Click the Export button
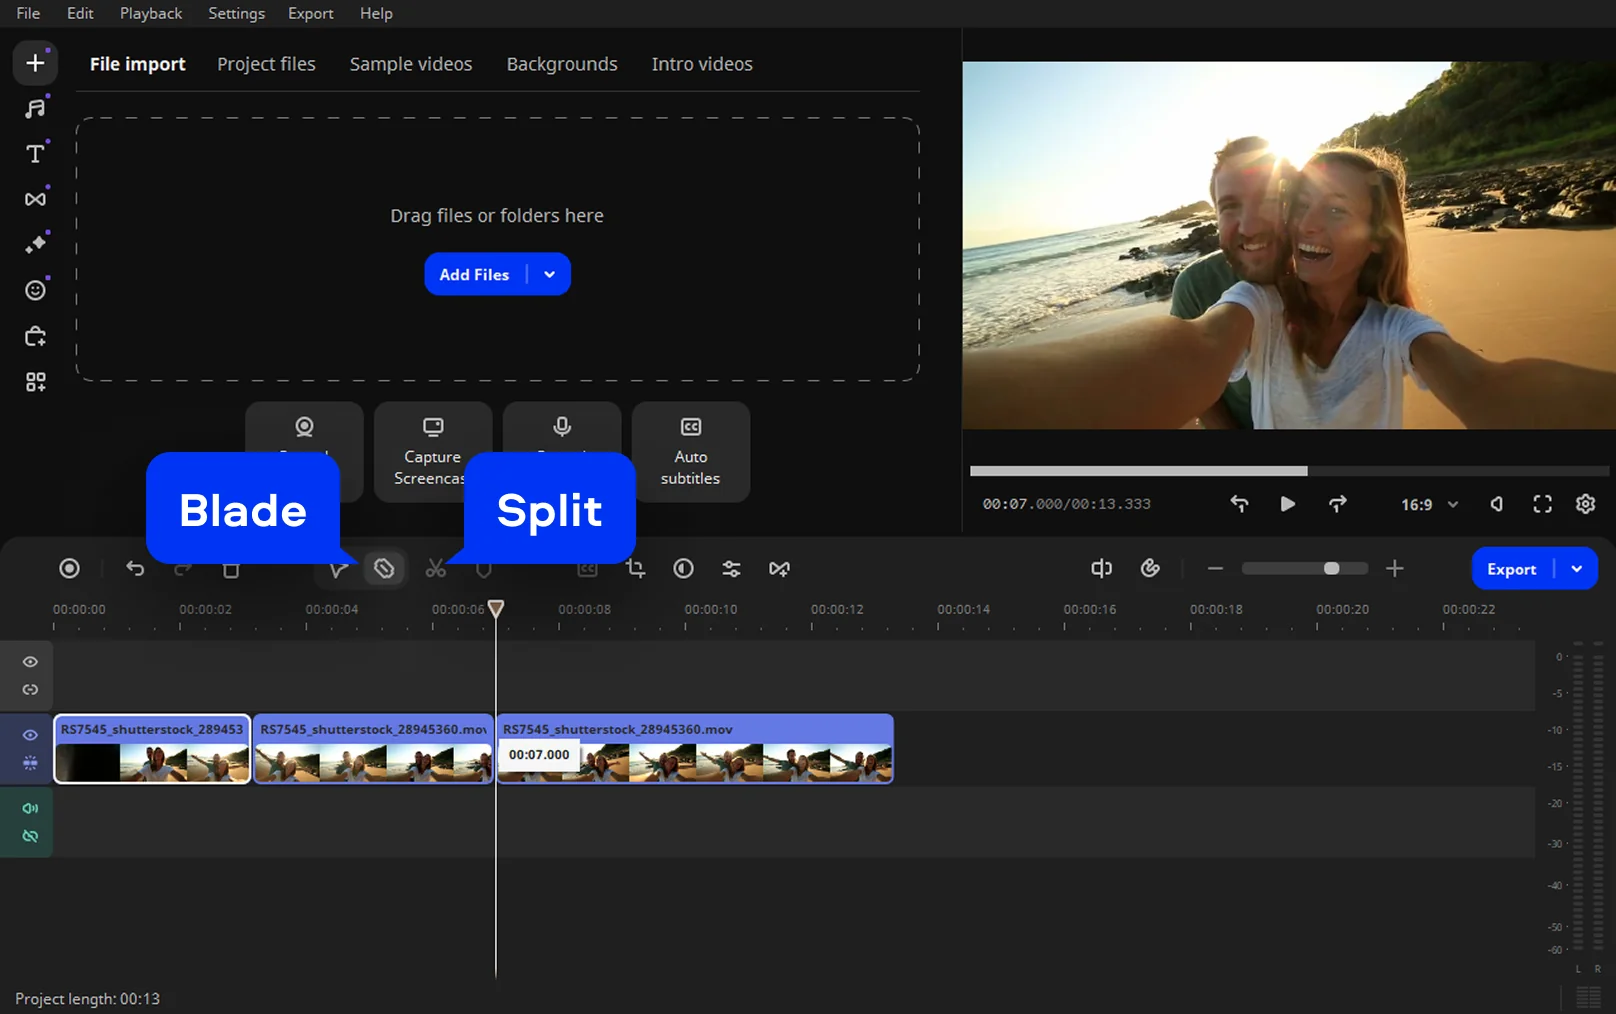The image size is (1616, 1014). click(x=1511, y=569)
